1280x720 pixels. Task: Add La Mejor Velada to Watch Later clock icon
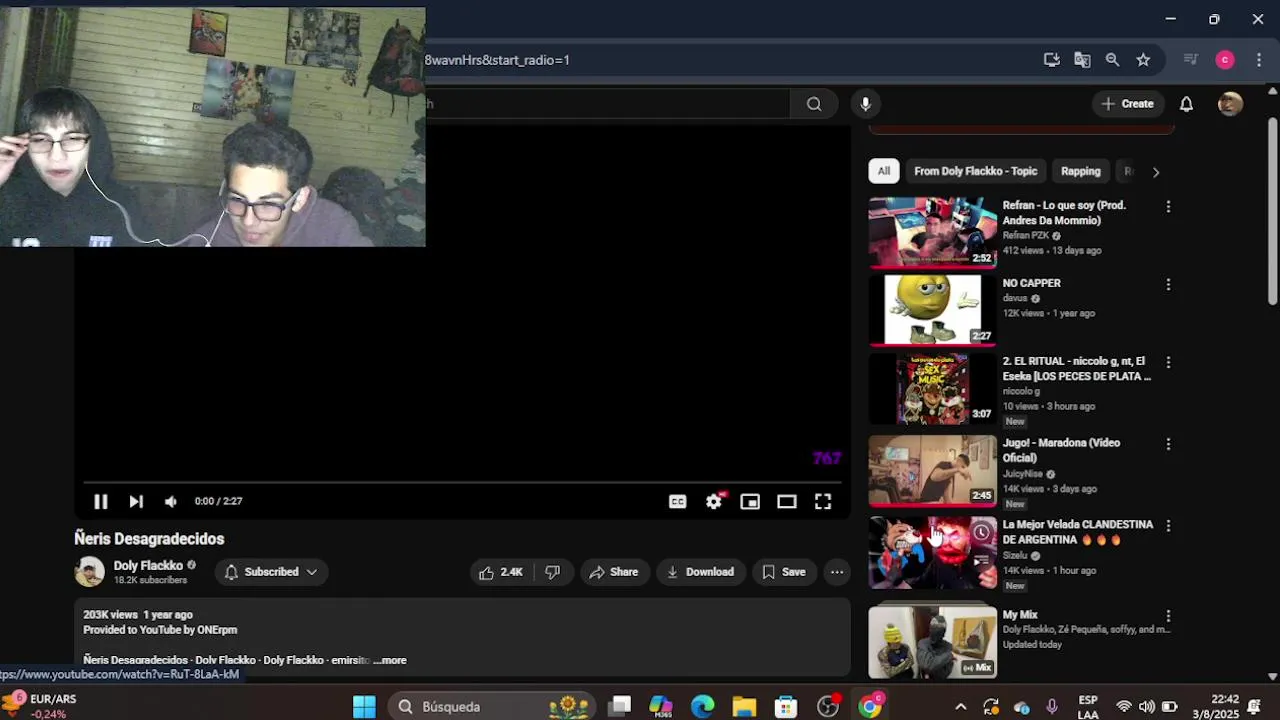click(982, 532)
